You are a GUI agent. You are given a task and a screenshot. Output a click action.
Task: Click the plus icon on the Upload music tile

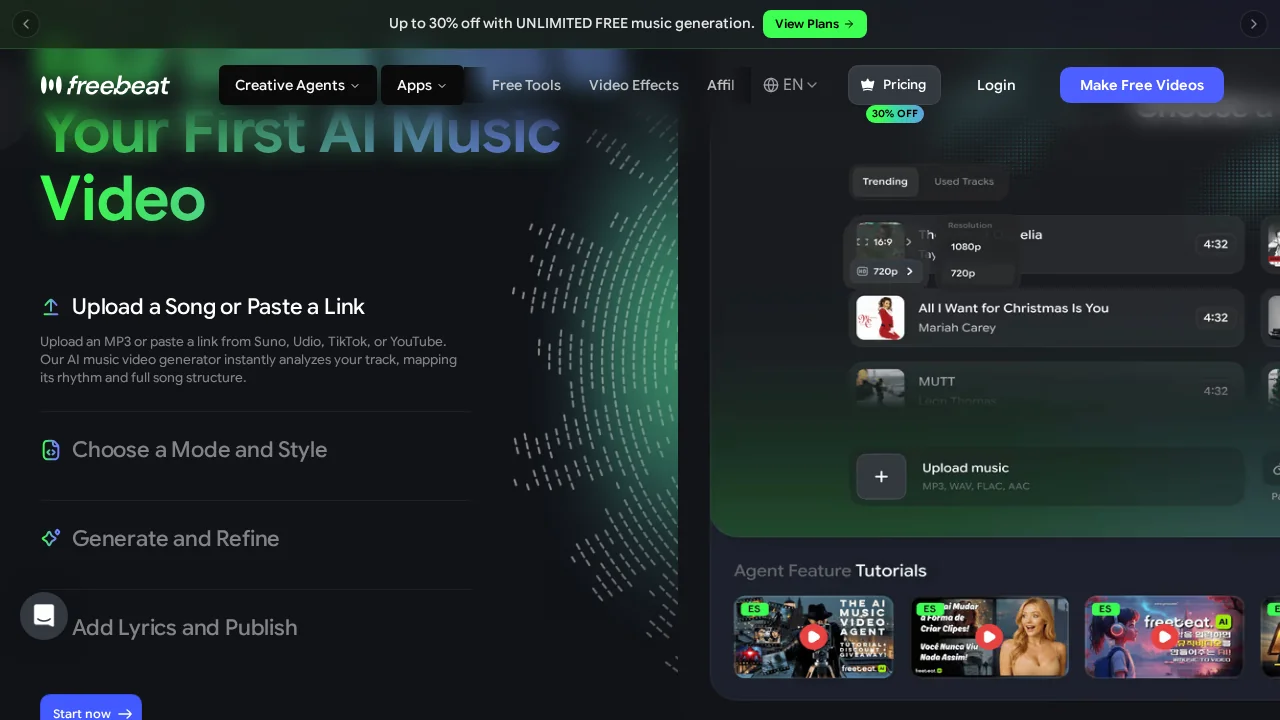881,477
